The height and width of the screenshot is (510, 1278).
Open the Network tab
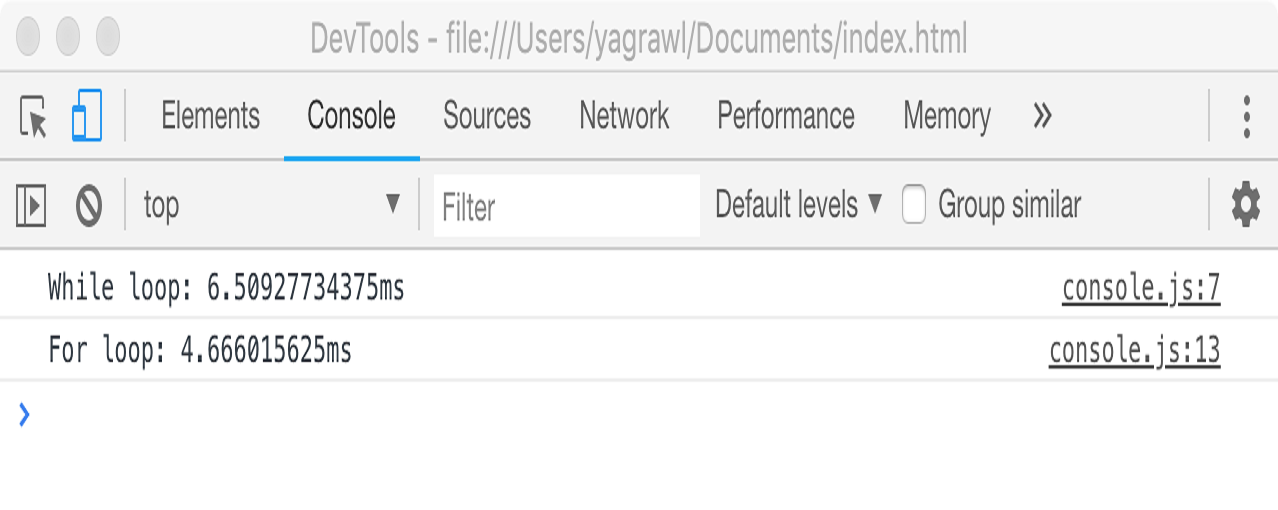(624, 117)
